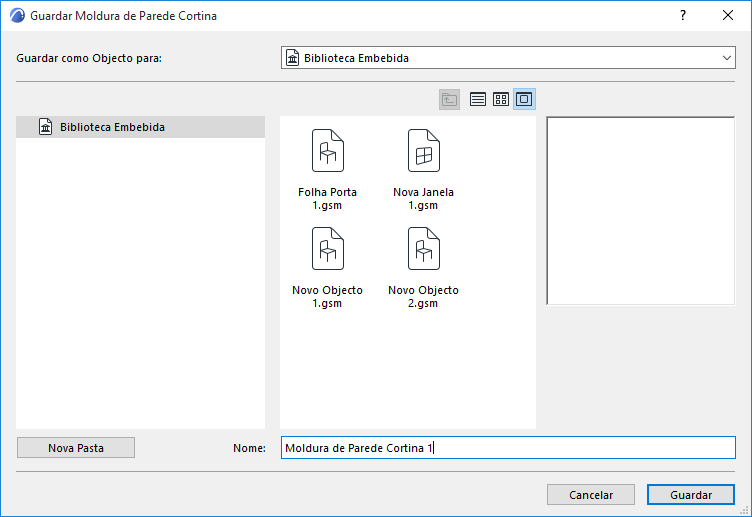This screenshot has height=517, width=752.
Task: Click the 'Nome:' label
Action: tap(249, 448)
